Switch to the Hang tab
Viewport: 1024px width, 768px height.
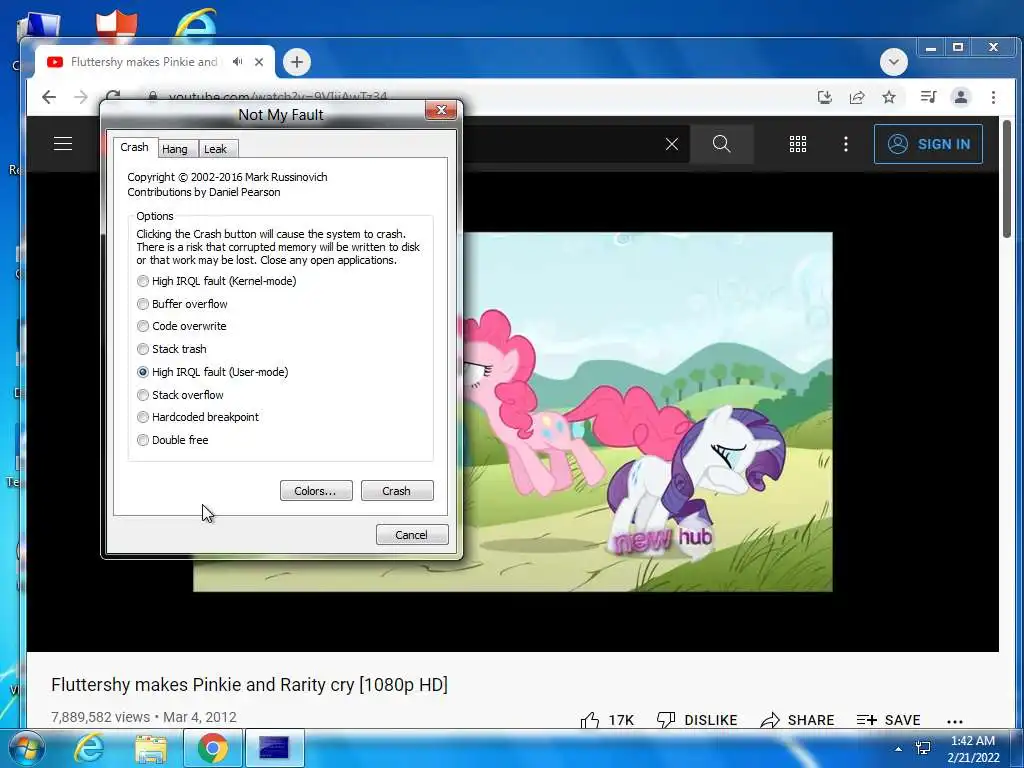[x=175, y=149]
